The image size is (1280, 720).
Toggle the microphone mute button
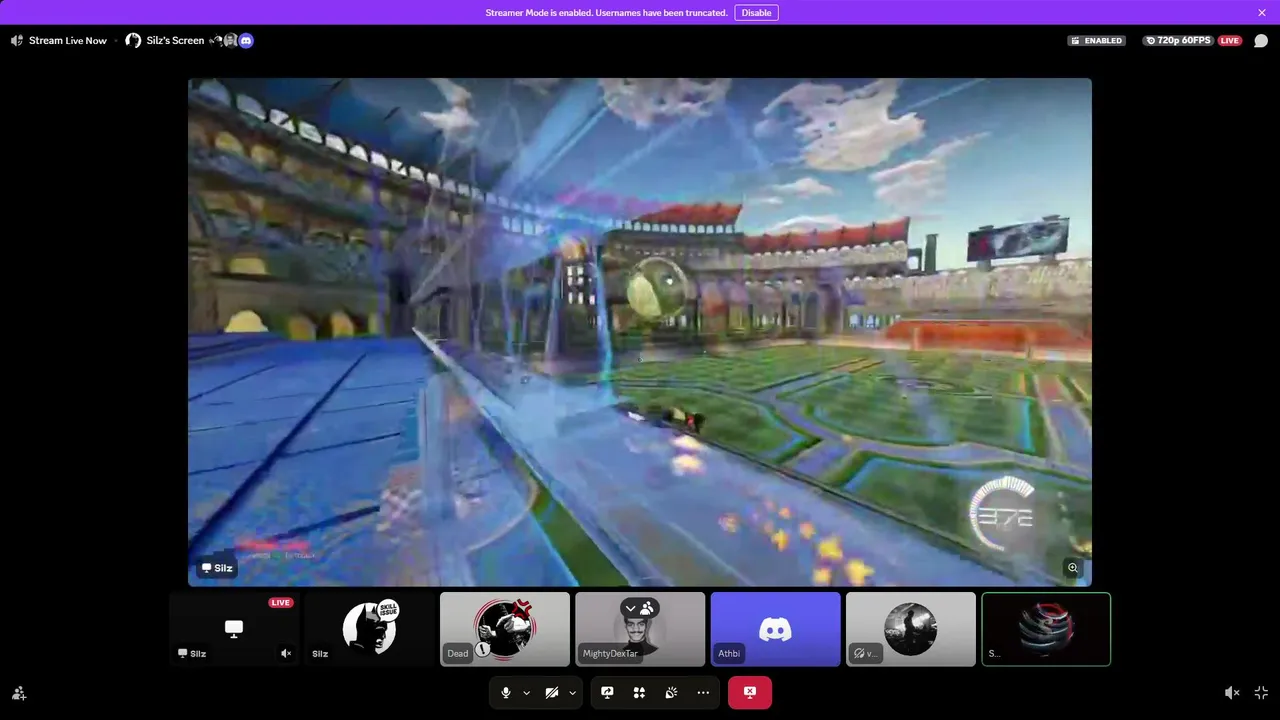505,692
